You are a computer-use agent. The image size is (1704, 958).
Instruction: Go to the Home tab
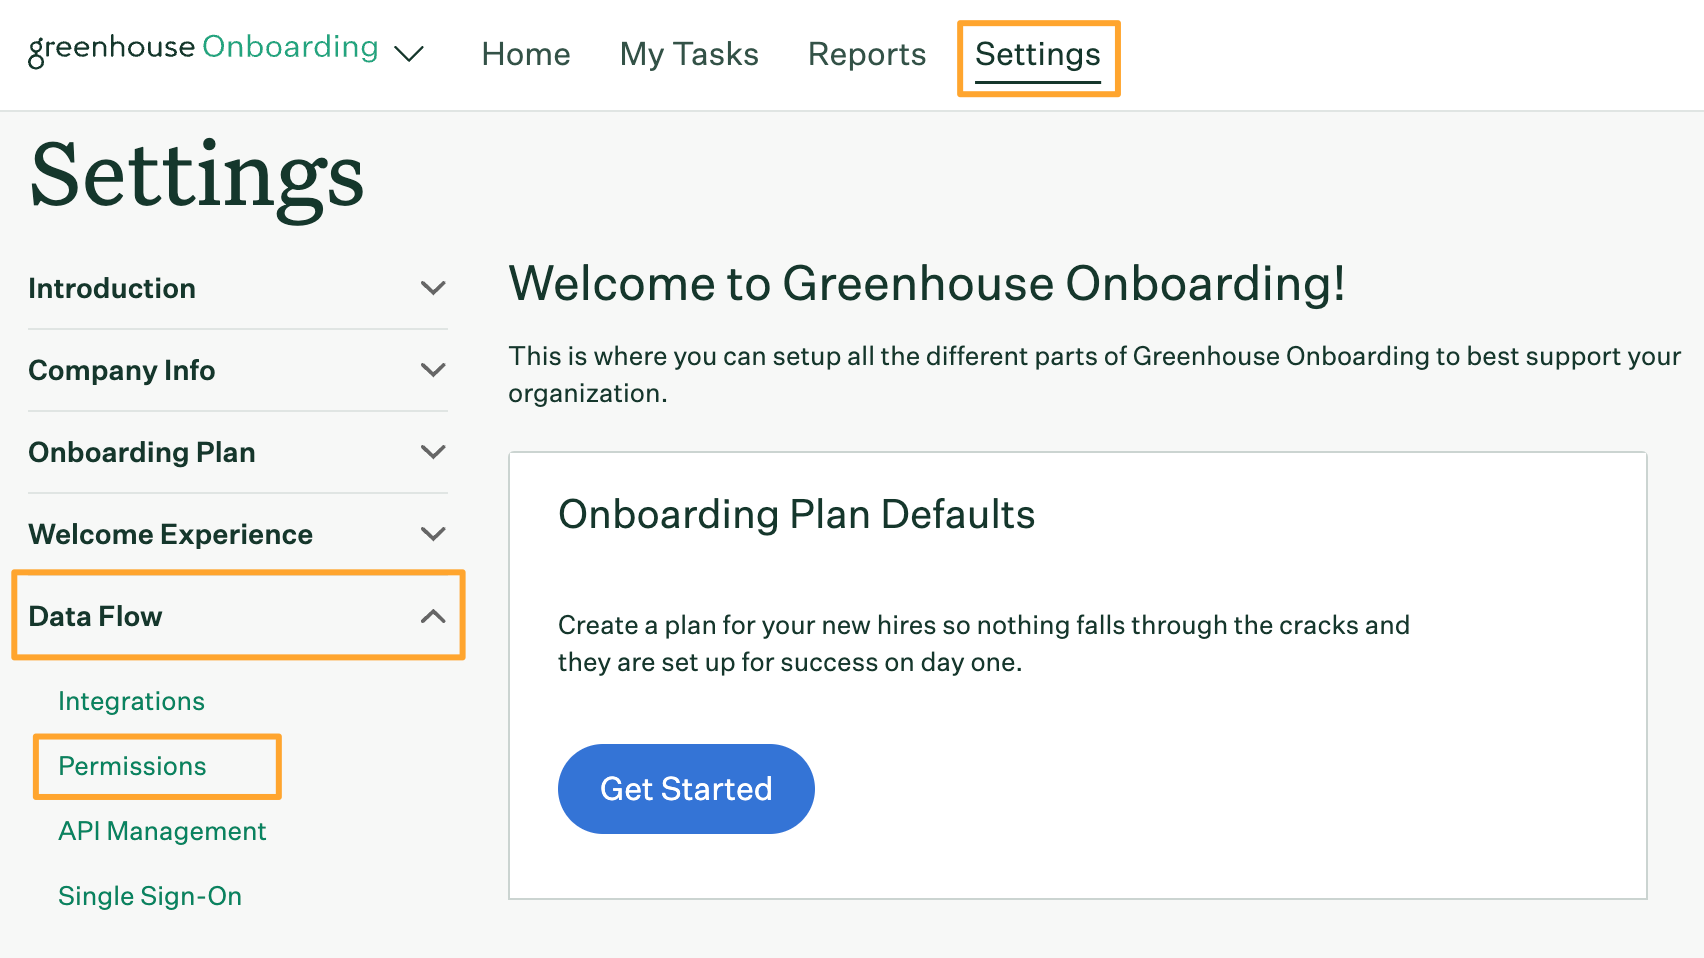tap(526, 54)
